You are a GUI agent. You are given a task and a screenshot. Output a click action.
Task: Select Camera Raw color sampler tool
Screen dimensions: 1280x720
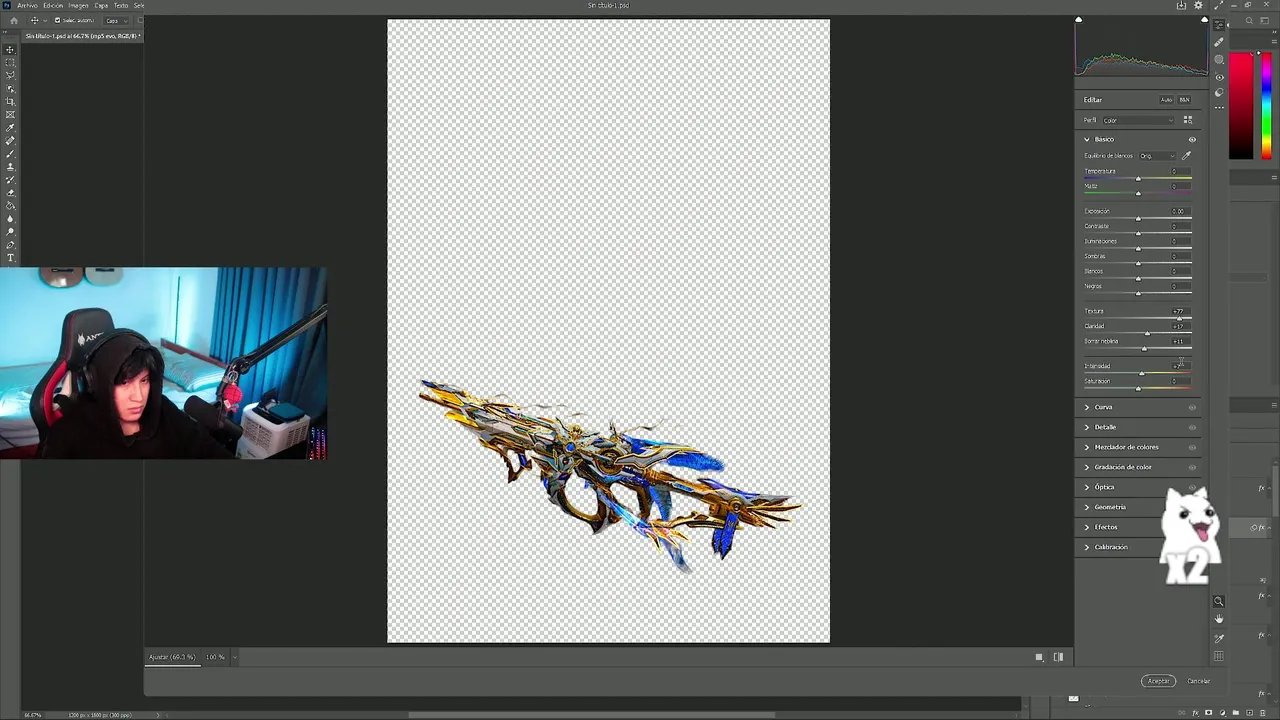(1219, 638)
